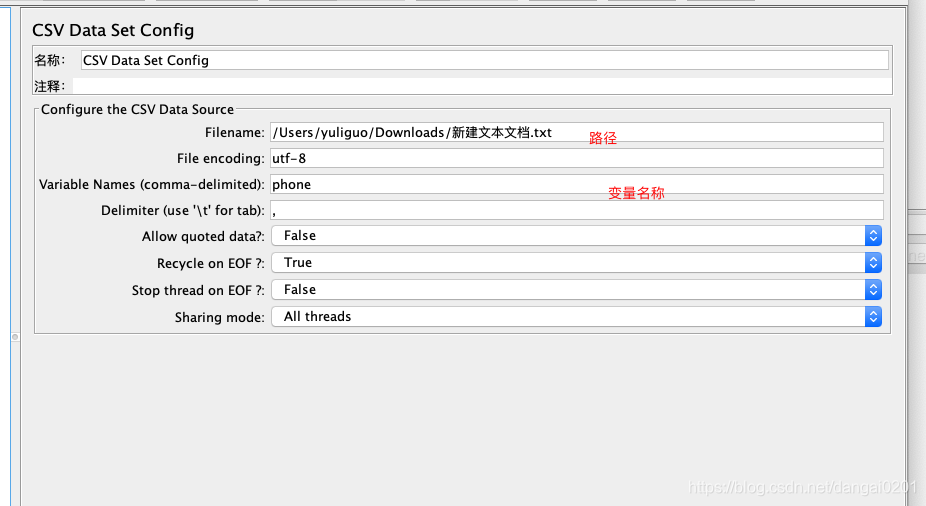Click the Recycle on EOF stepper arrows
Image resolution: width=926 pixels, height=506 pixels.
pos(873,263)
